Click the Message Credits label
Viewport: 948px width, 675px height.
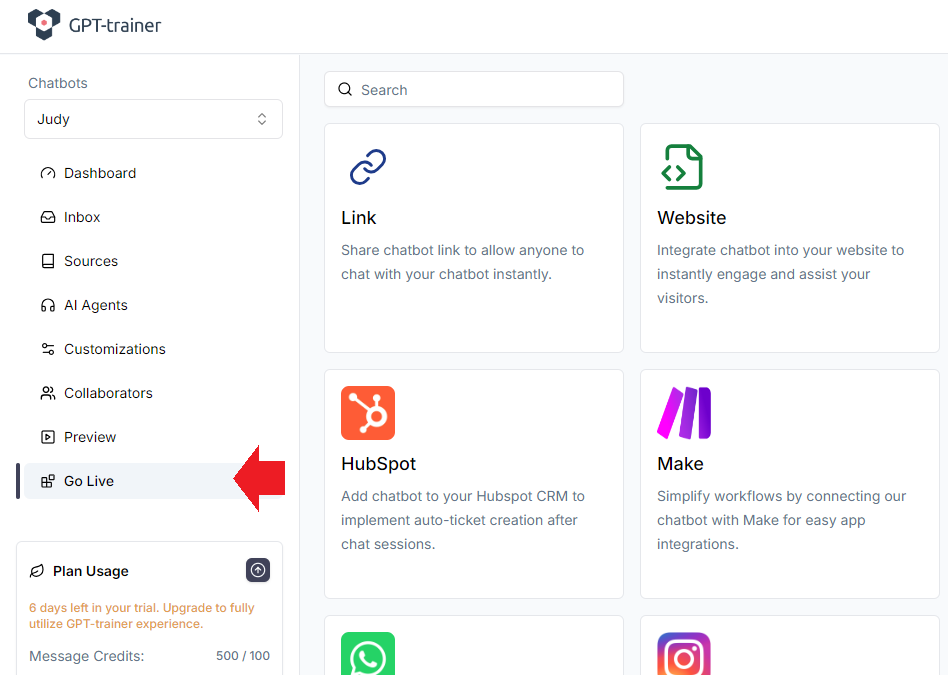[86, 656]
